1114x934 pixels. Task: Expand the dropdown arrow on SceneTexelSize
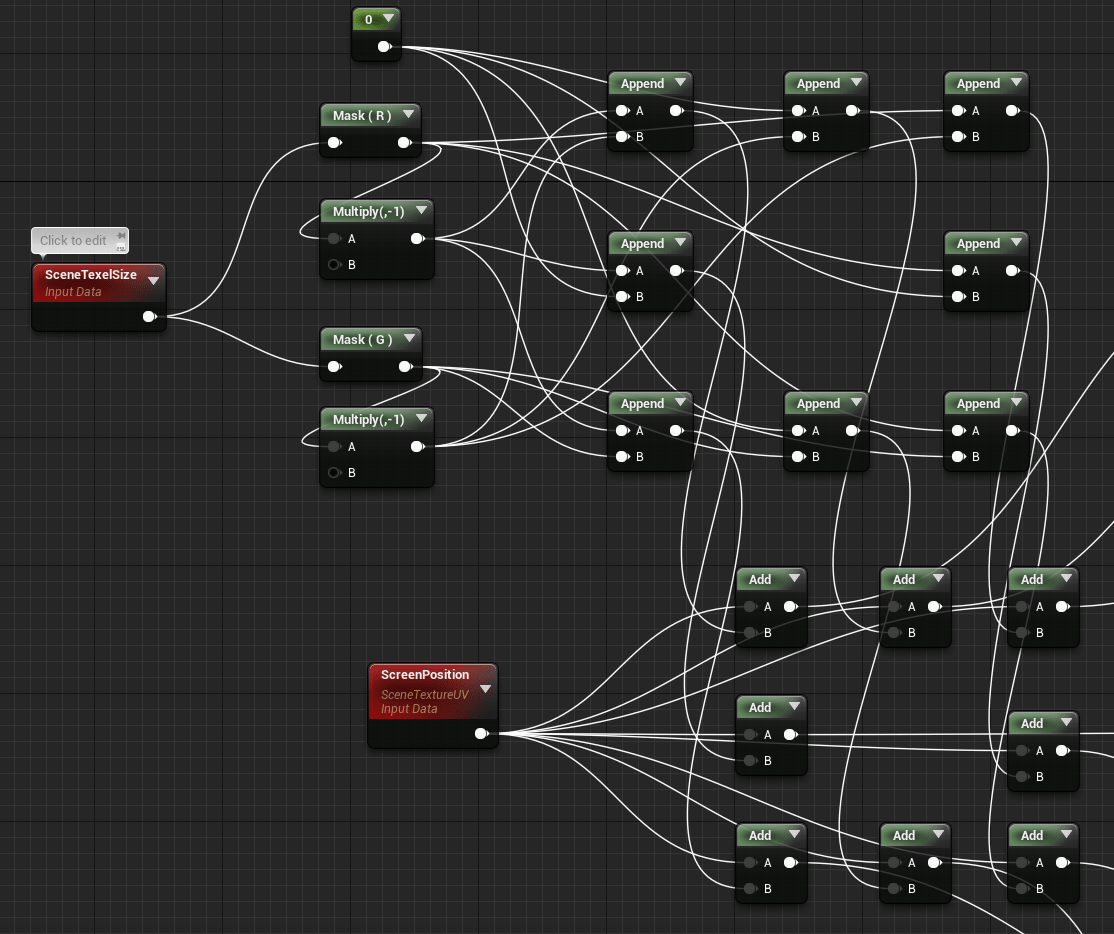[154, 280]
